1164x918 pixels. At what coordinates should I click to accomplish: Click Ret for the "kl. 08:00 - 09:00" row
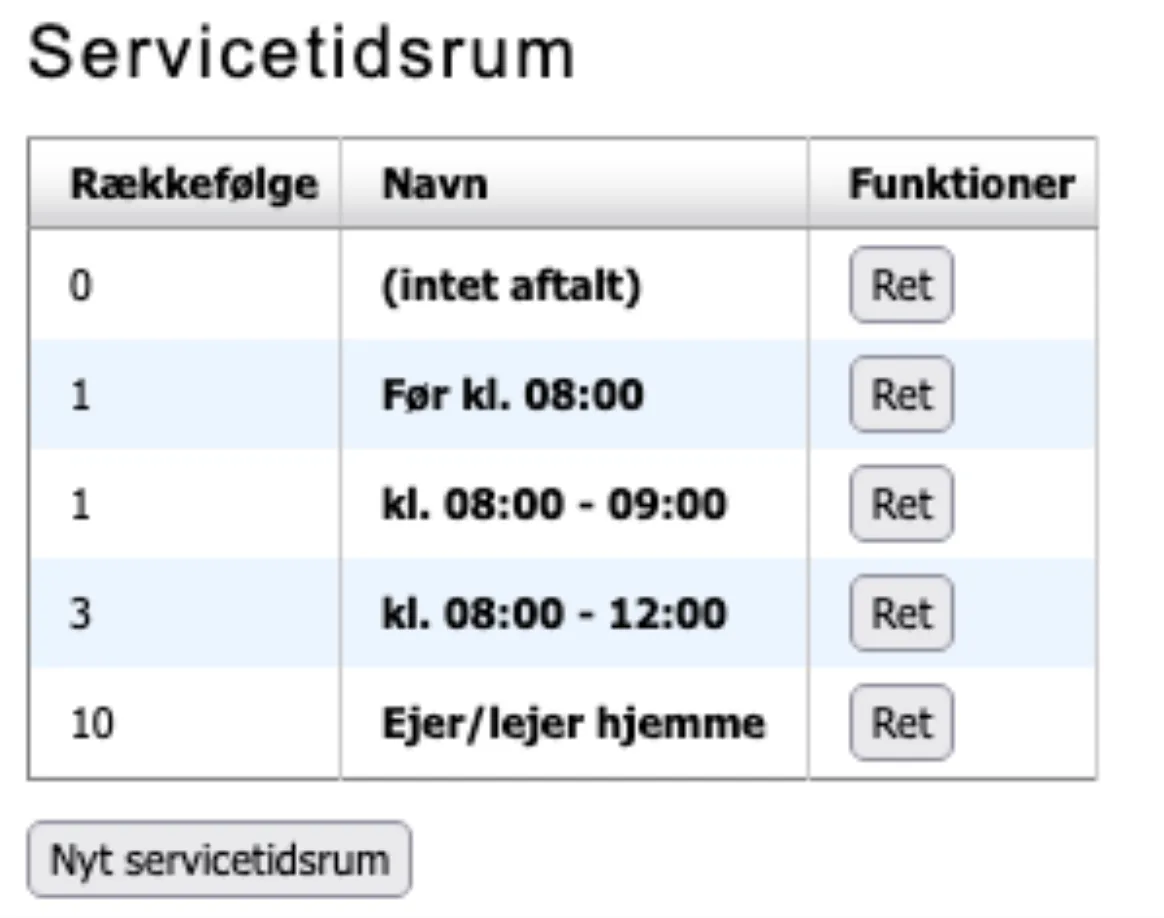click(x=900, y=504)
